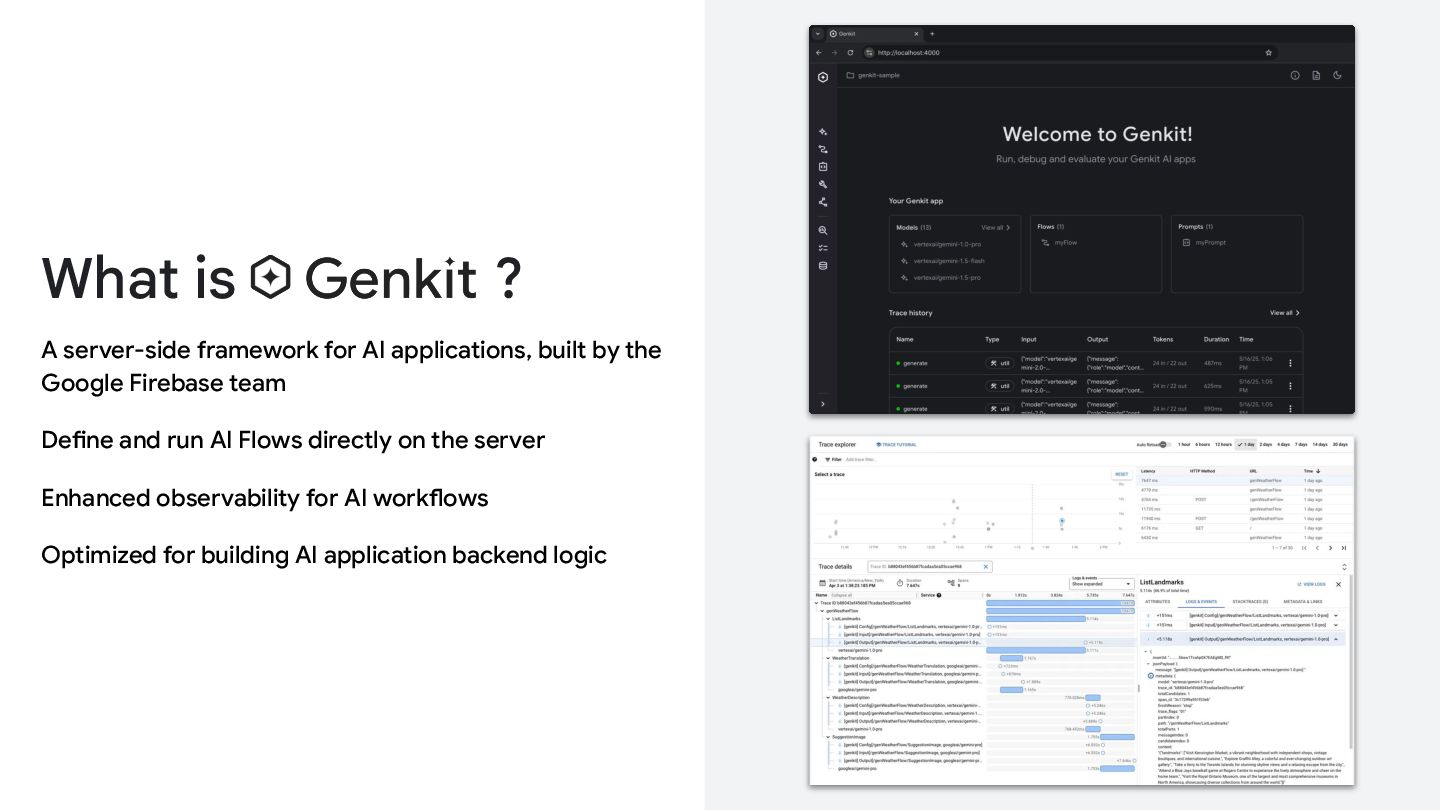The height and width of the screenshot is (810, 1440).
Task: Go to previous page of traces
Action: [x=1316, y=548]
